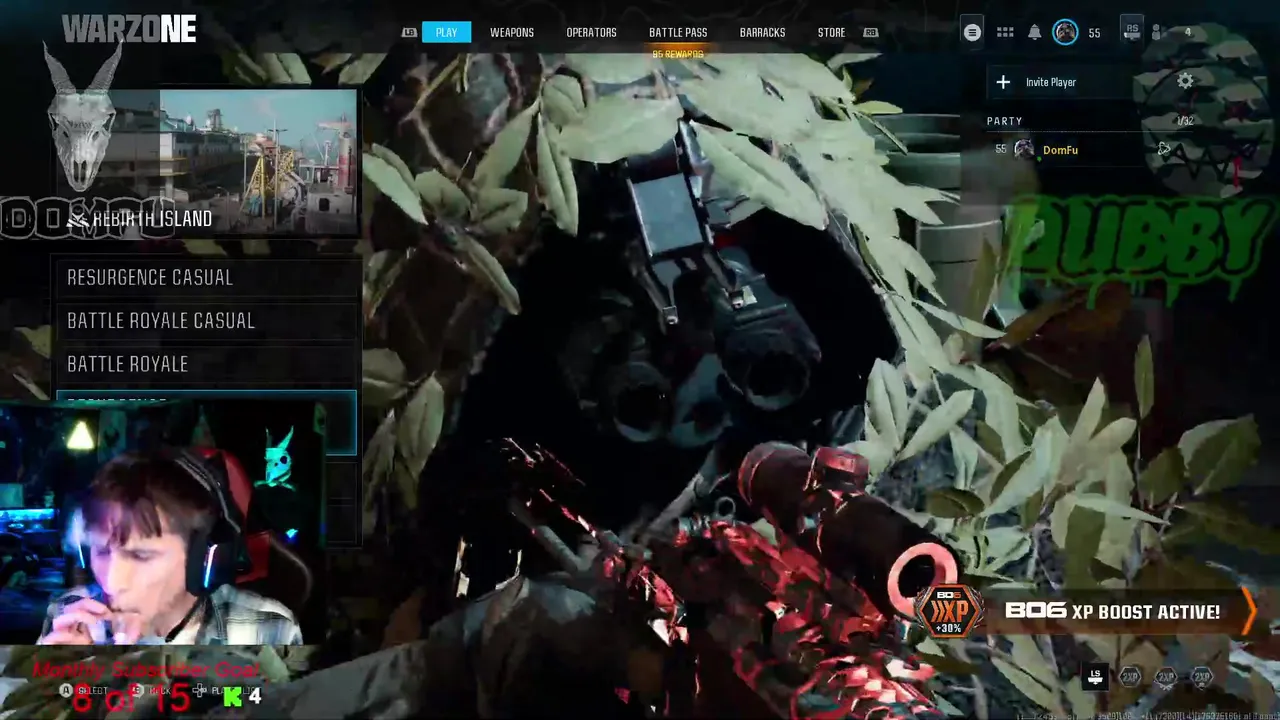Open party settings gear icon

[1185, 81]
